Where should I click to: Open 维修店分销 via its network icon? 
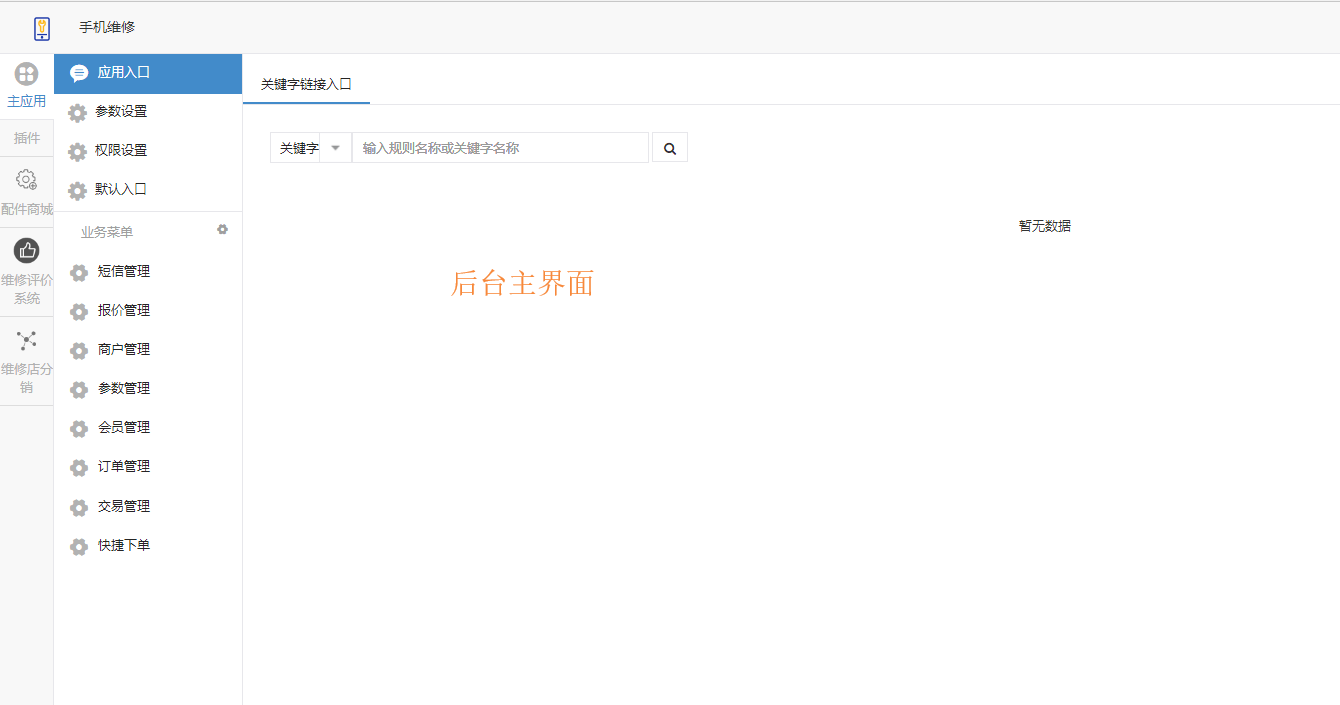pos(26,340)
